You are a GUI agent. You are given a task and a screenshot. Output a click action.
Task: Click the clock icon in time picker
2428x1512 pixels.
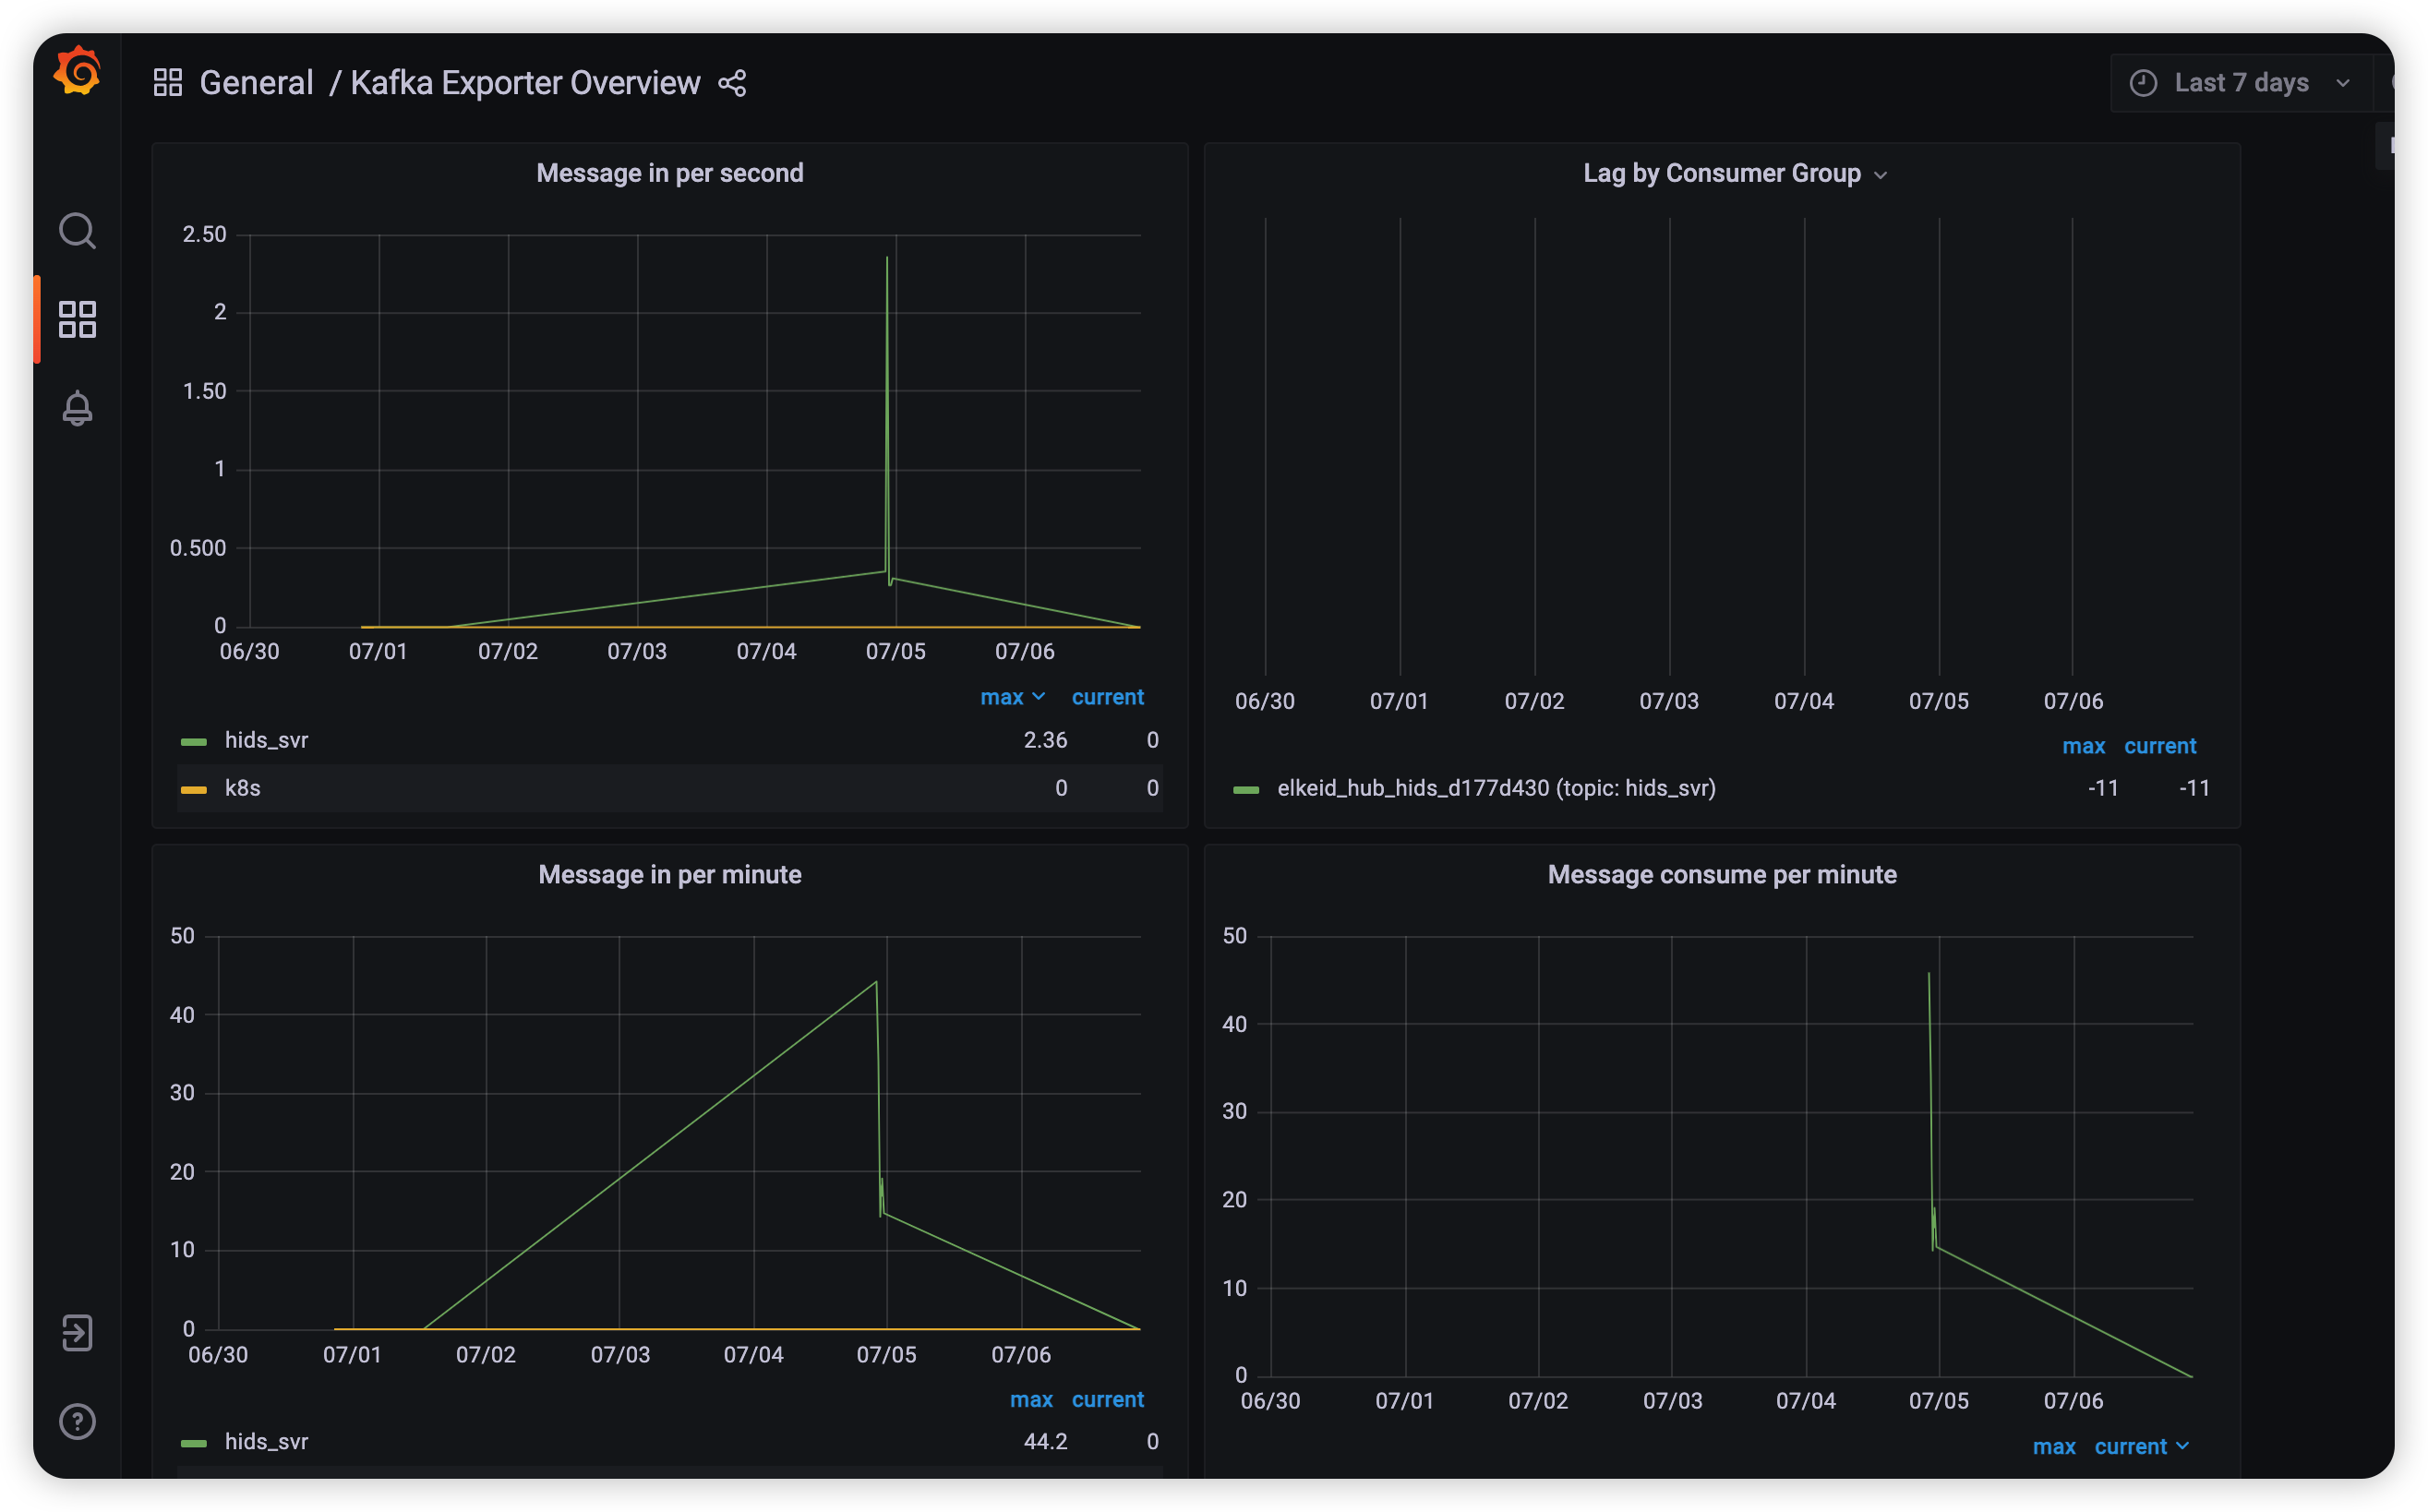2143,82
